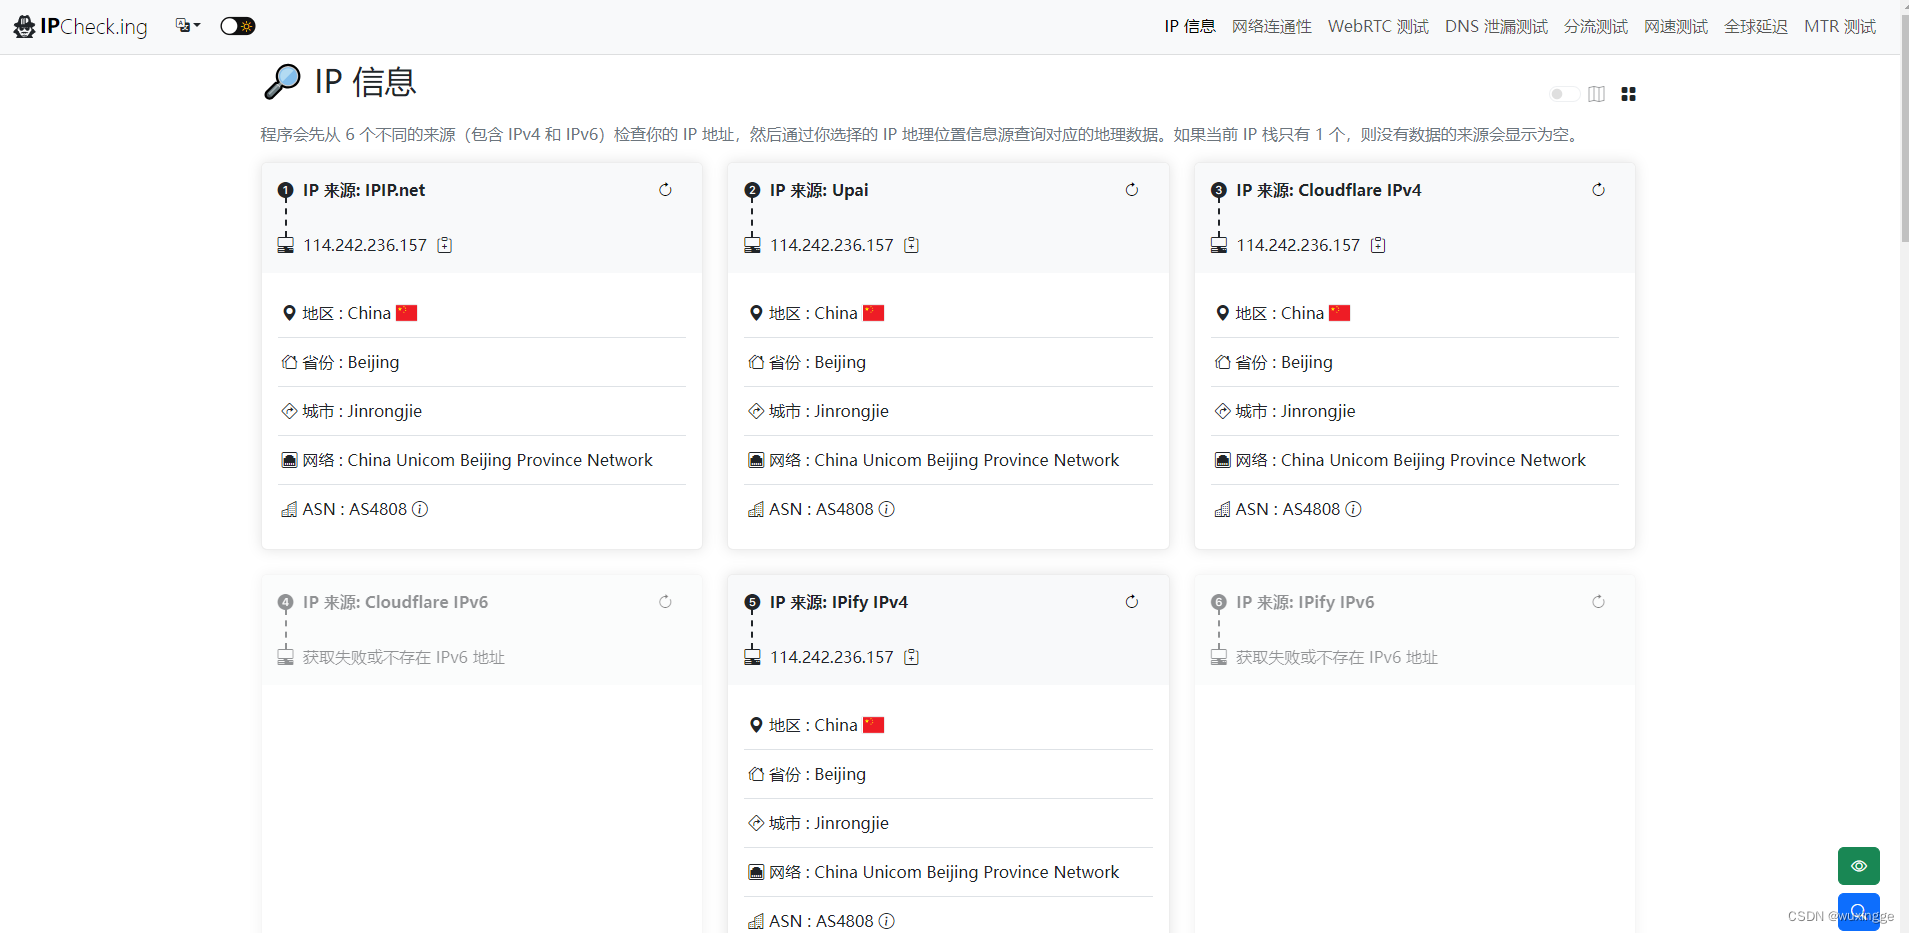1909x933 pixels.
Task: Refresh the IPify IPv4 source card
Action: point(1132,602)
